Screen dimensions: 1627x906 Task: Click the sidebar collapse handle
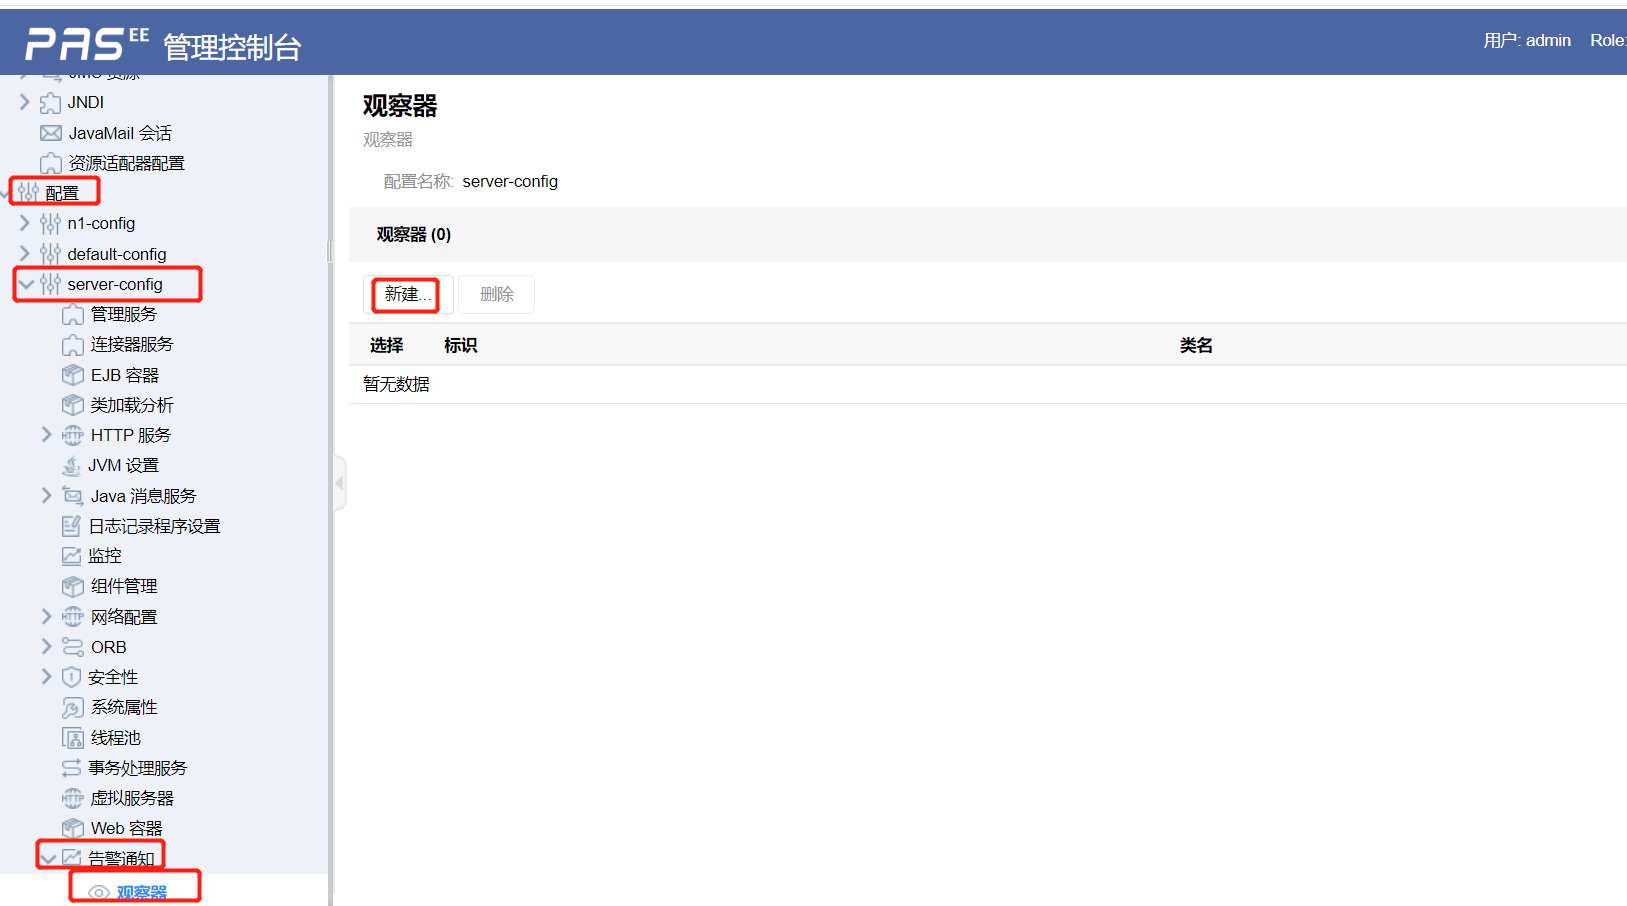[x=340, y=483]
